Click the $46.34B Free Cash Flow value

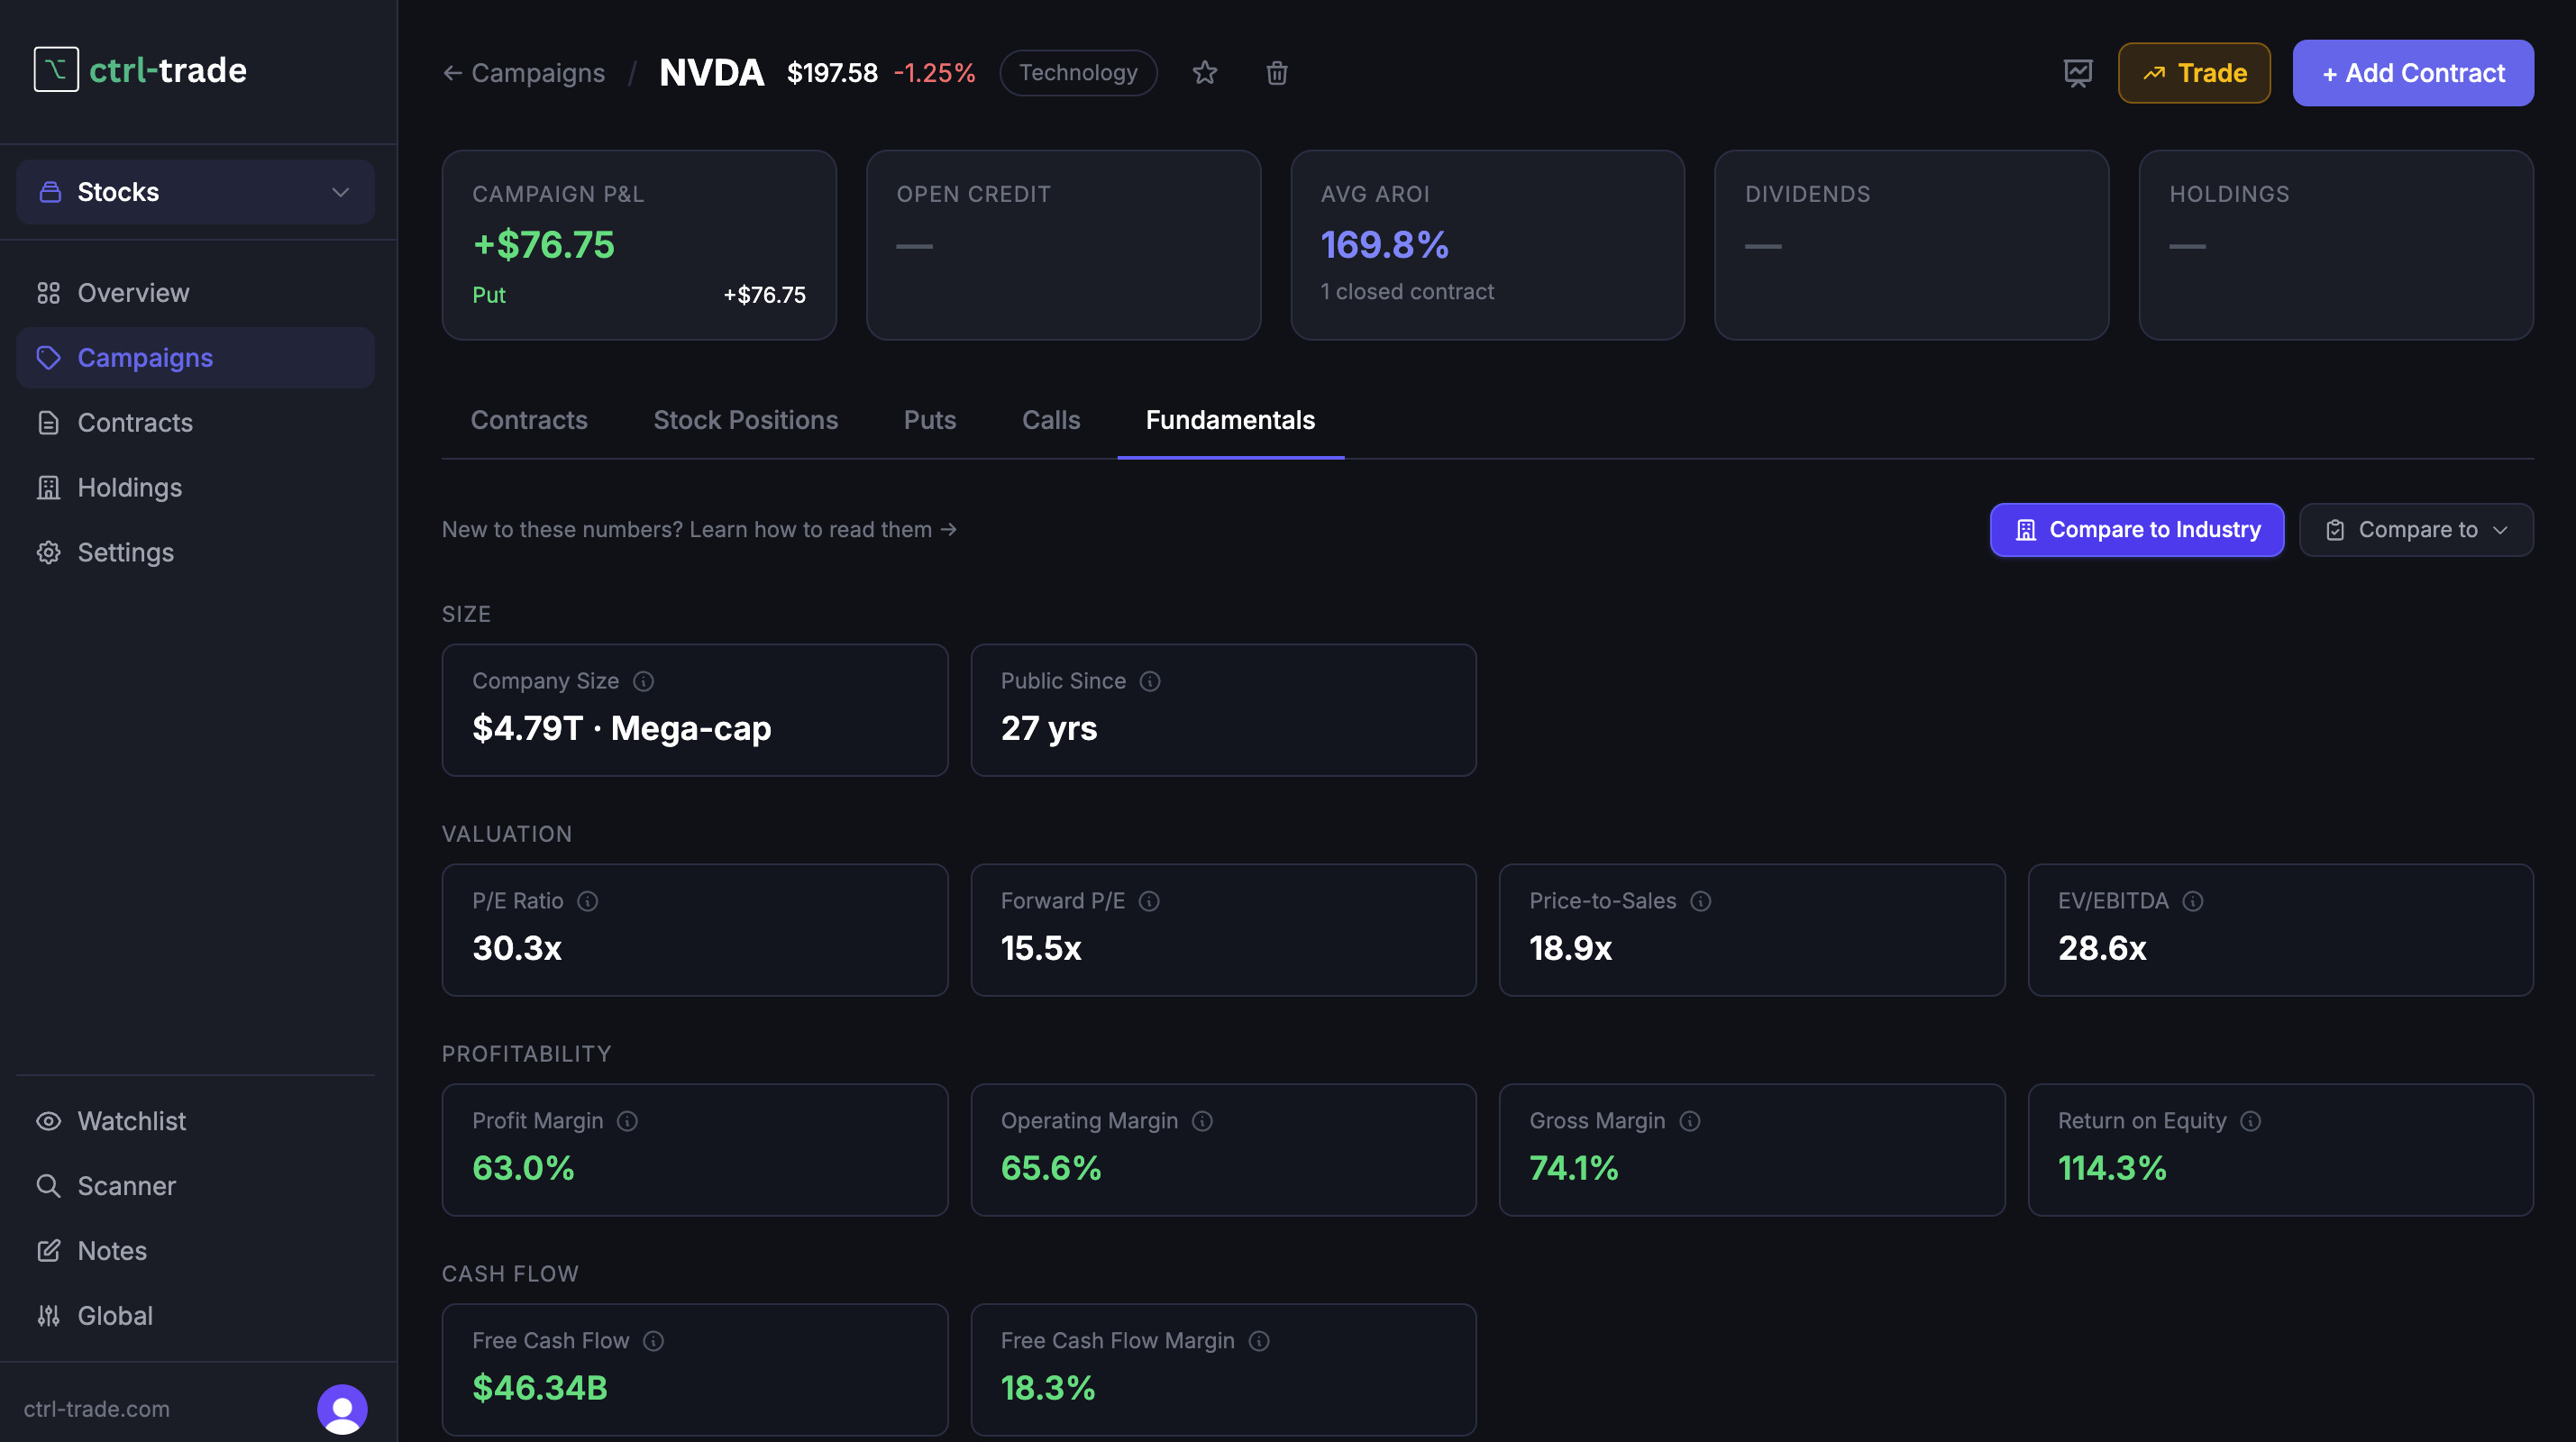[x=540, y=1389]
